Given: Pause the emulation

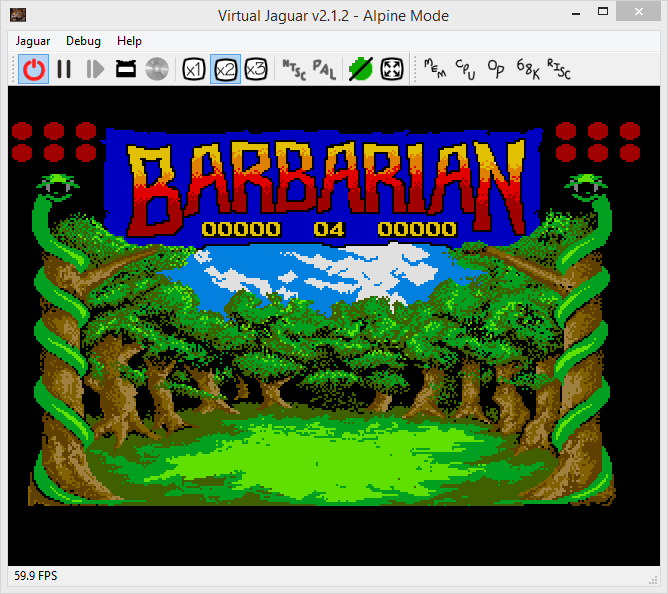Looking at the screenshot, I should 64,69.
